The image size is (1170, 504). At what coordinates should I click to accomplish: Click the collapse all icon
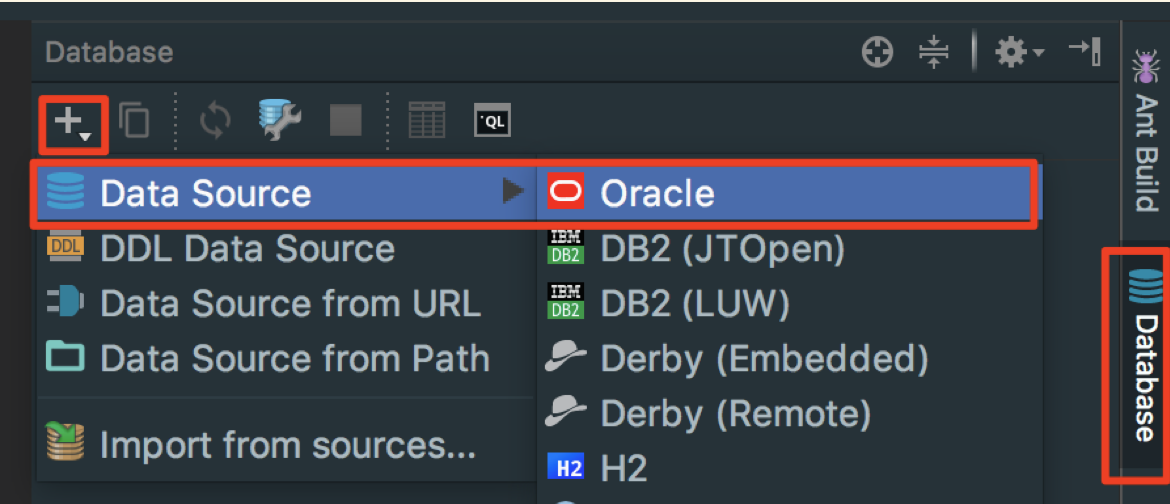tap(933, 53)
